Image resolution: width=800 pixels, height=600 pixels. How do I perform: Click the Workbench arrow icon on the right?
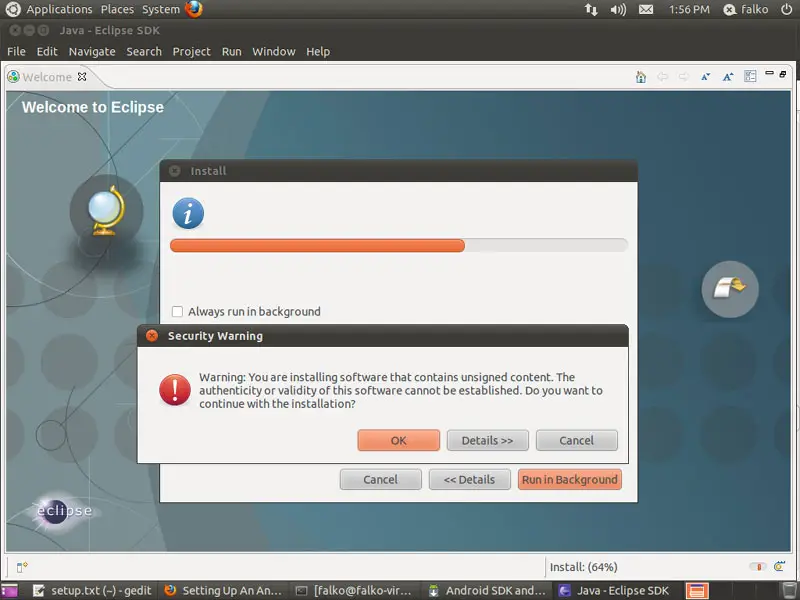pyautogui.click(x=730, y=289)
